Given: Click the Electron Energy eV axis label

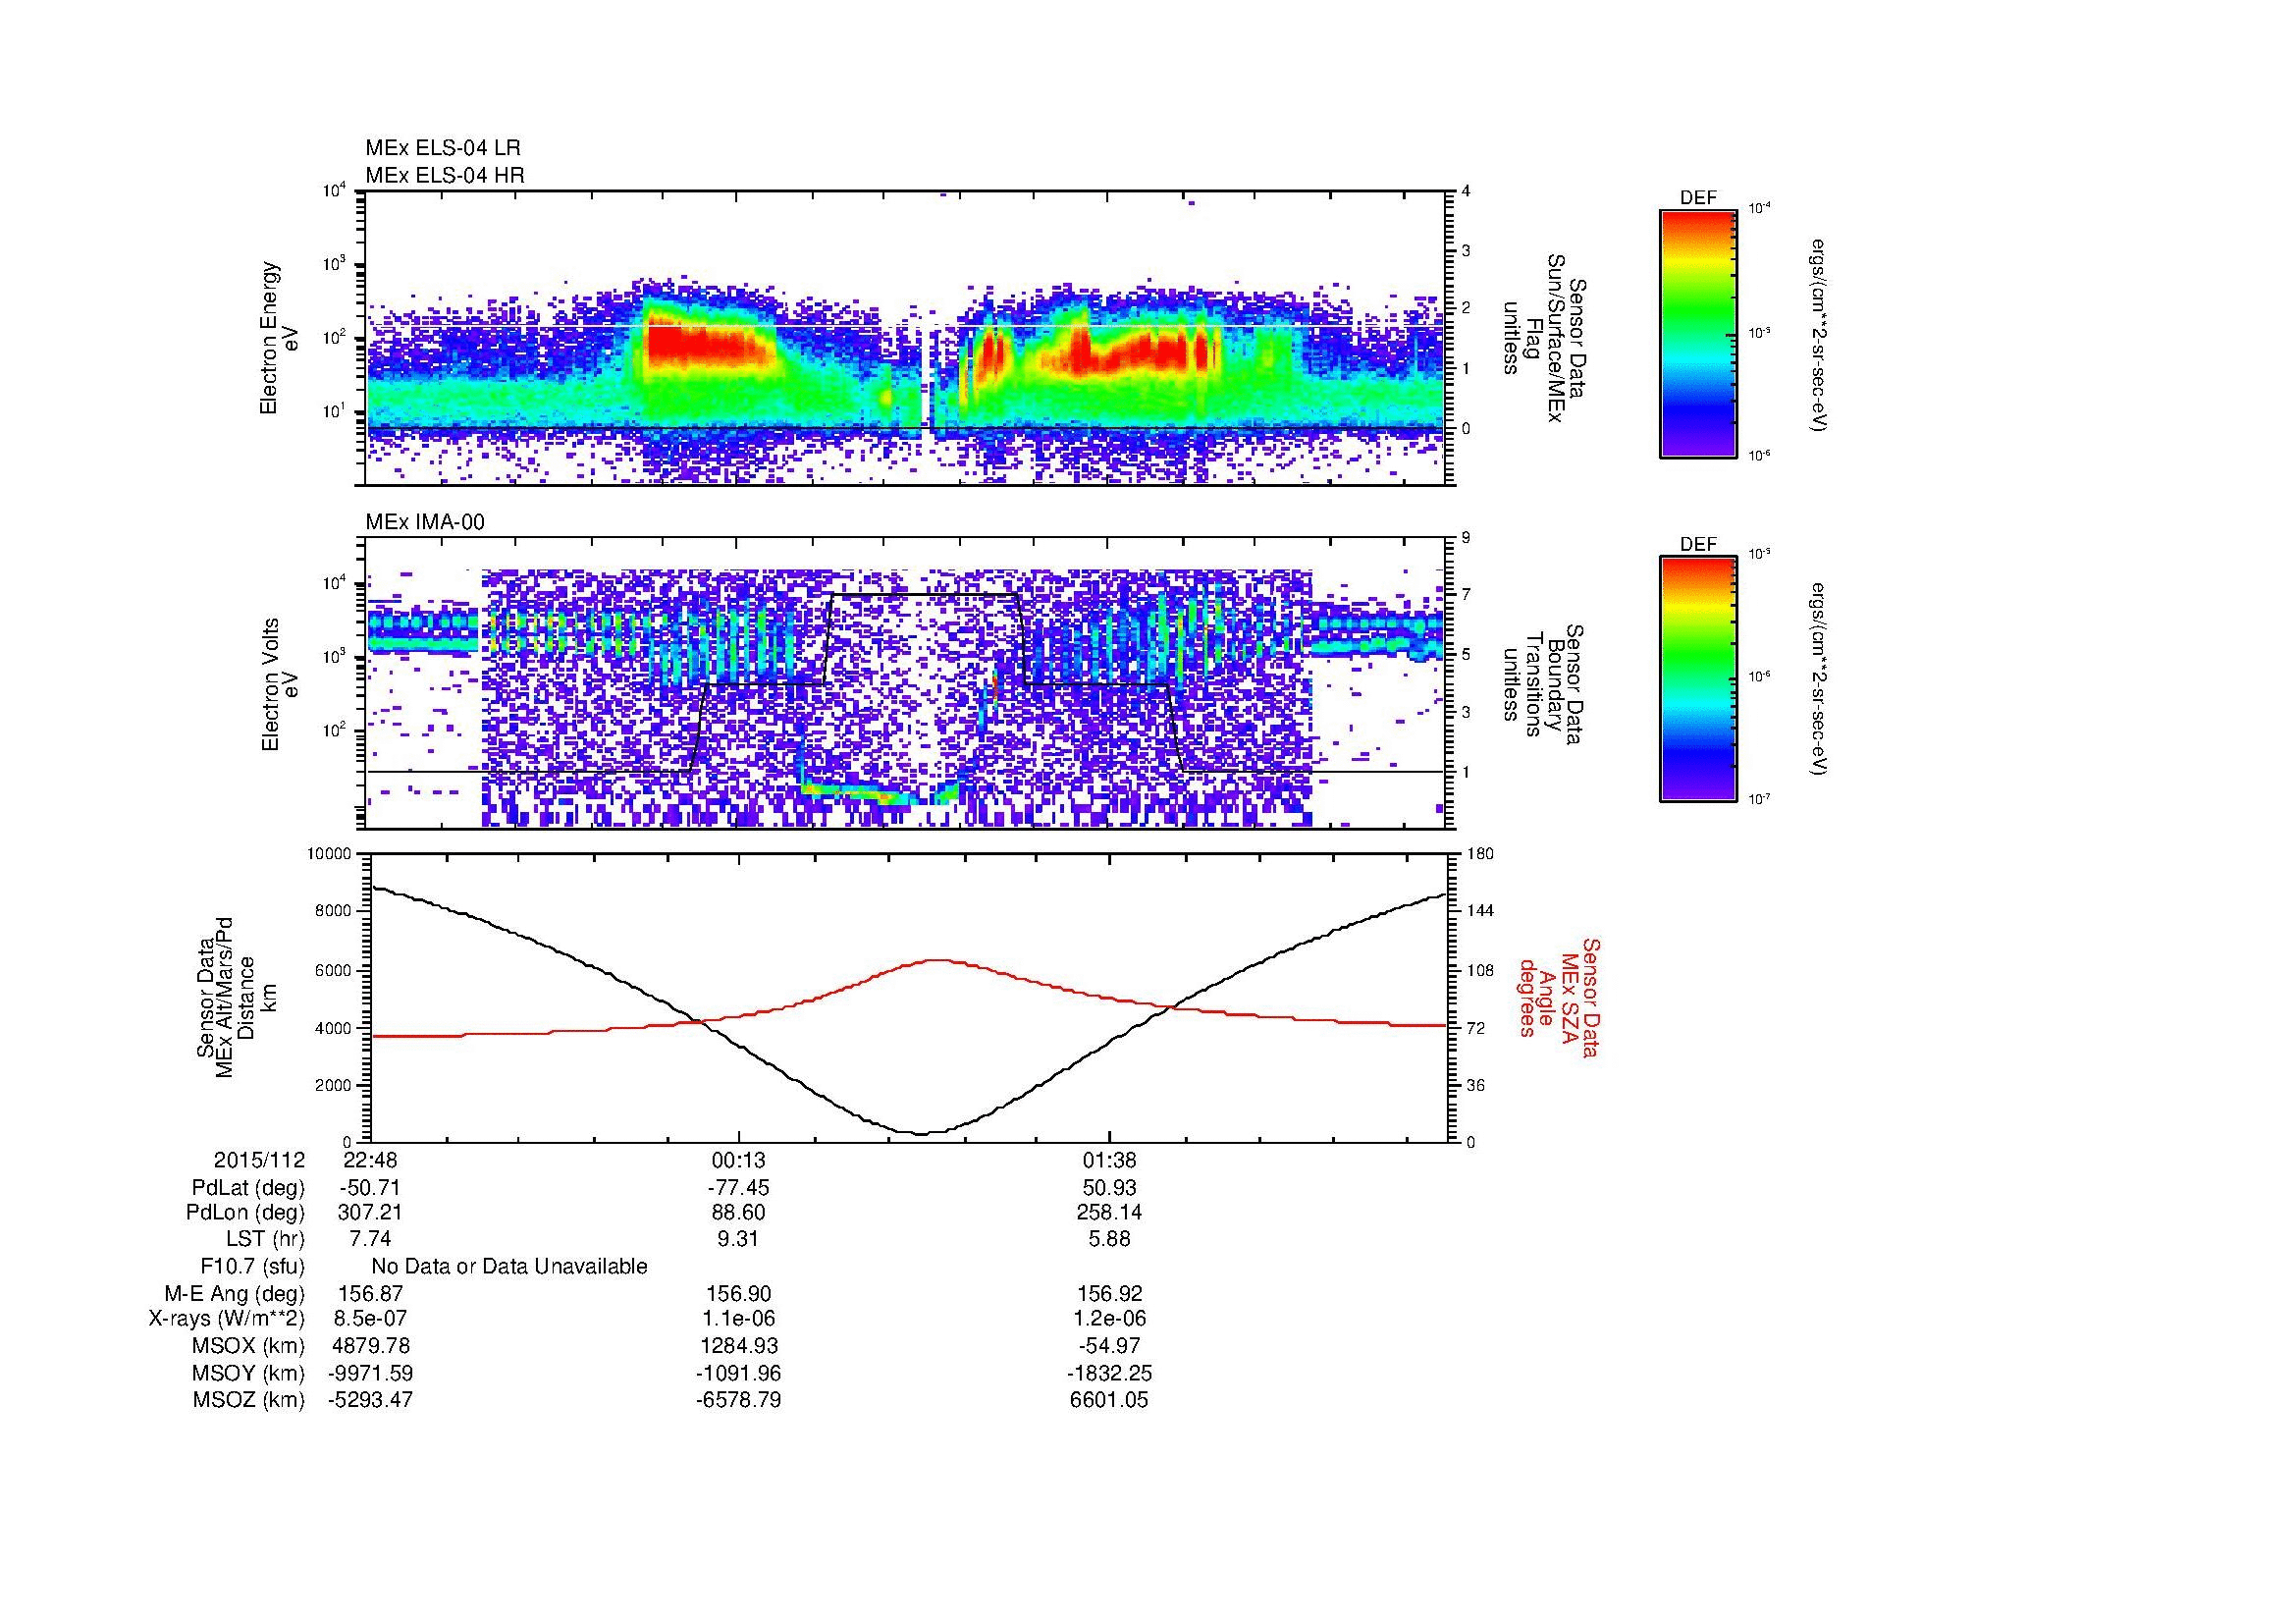Looking at the screenshot, I should click(x=280, y=338).
